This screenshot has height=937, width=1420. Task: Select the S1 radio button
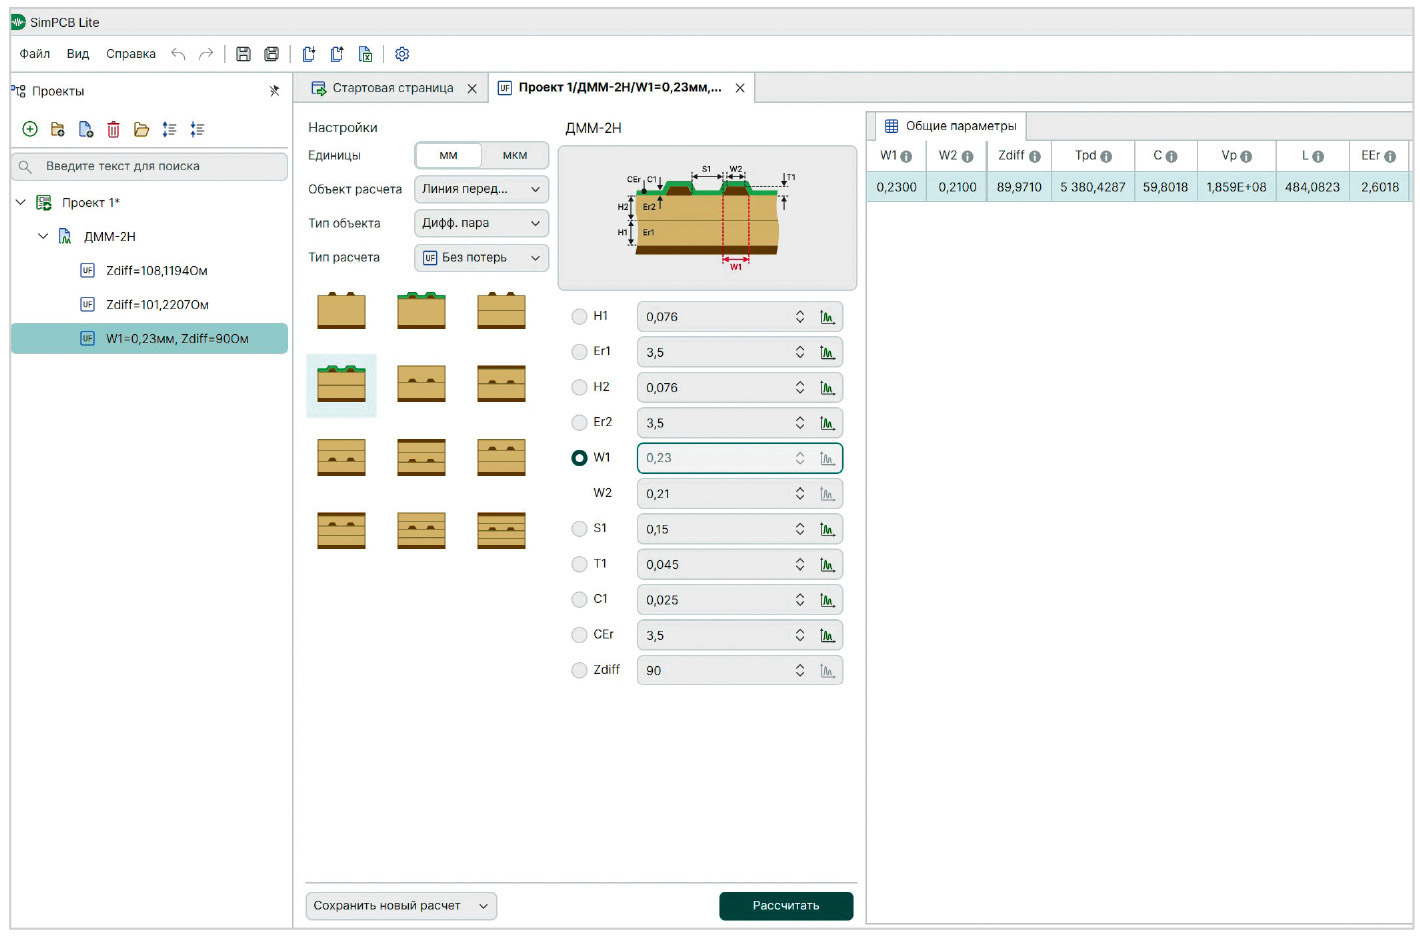(579, 529)
